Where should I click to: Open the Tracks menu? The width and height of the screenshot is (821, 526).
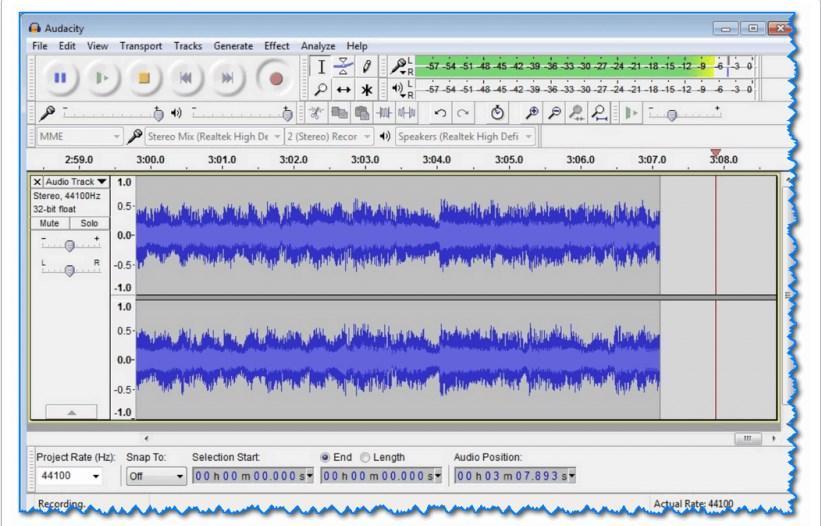pyautogui.click(x=188, y=46)
